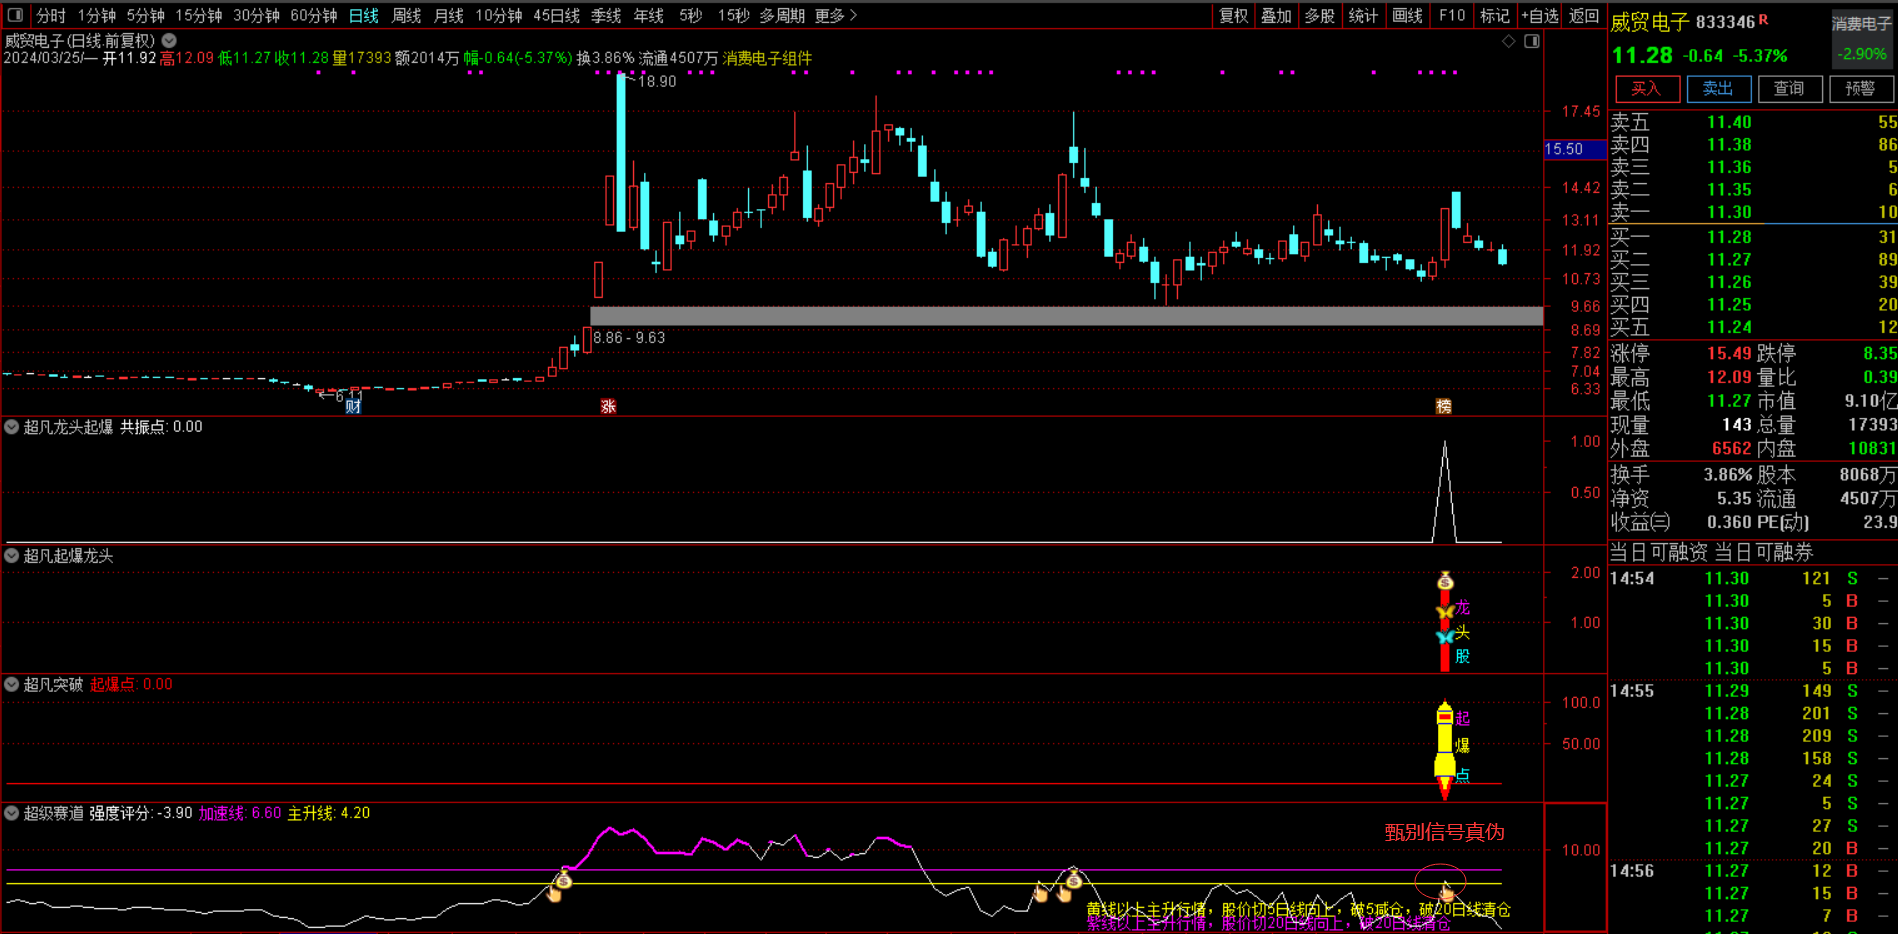This screenshot has width=1898, height=934.
Task: Switch to 月线 monthly chart
Action: point(449,16)
